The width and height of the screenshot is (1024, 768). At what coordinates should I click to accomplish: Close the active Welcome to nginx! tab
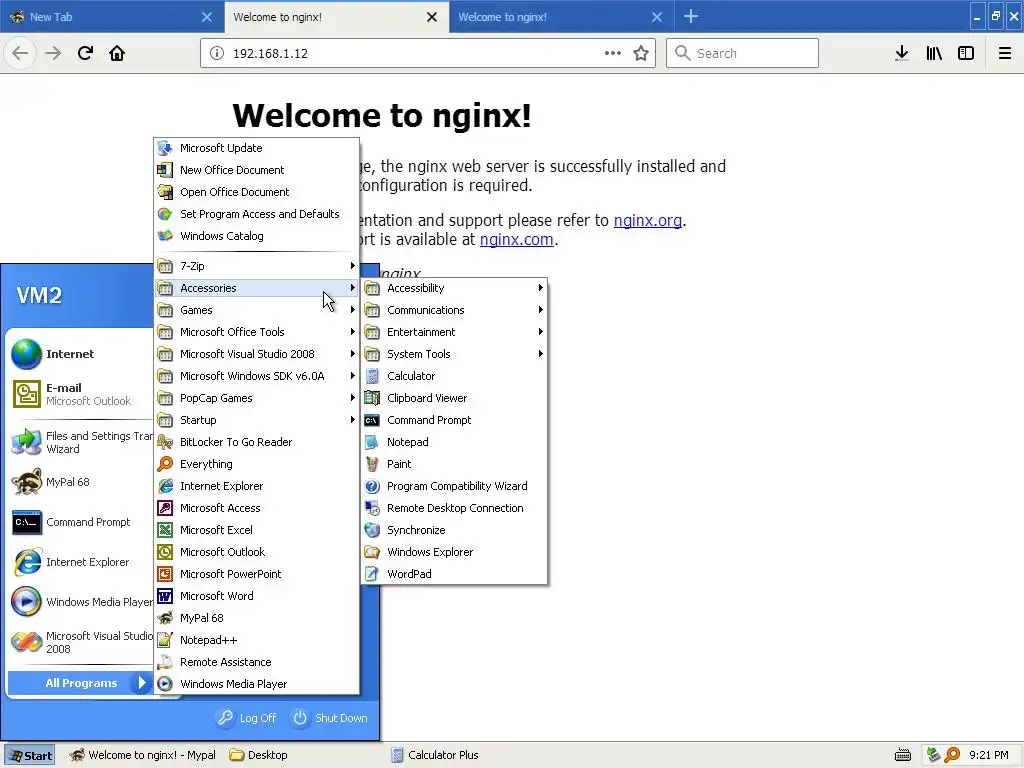pos(432,17)
